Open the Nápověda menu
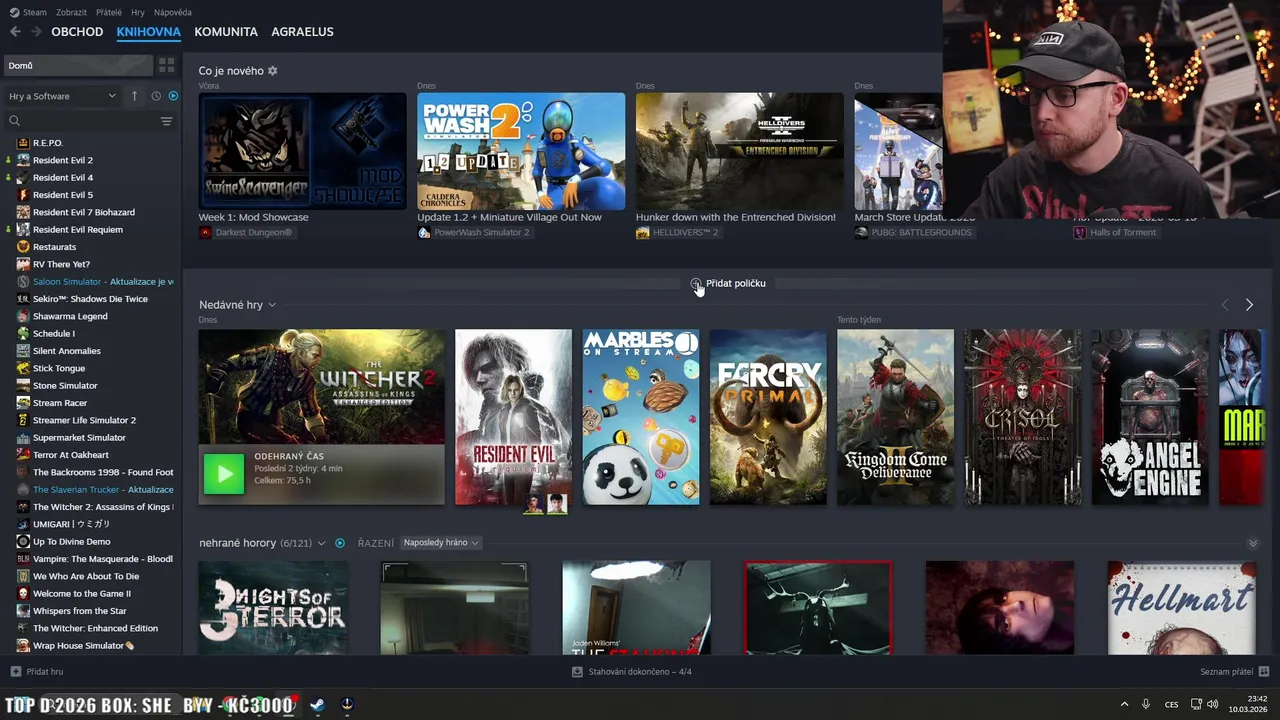Viewport: 1280px width, 720px height. point(173,12)
